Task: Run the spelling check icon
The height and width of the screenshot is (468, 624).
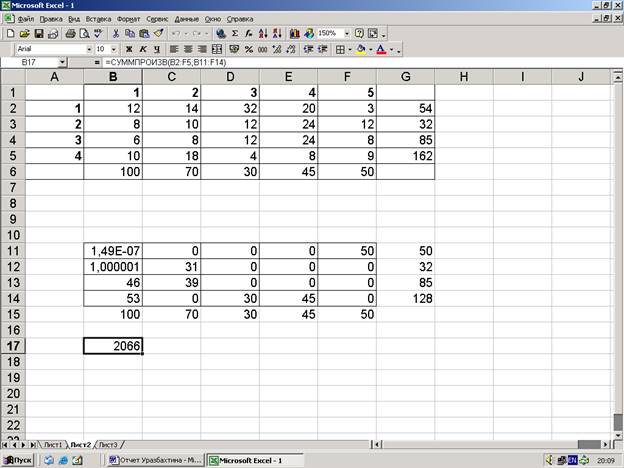Action: 98,34
